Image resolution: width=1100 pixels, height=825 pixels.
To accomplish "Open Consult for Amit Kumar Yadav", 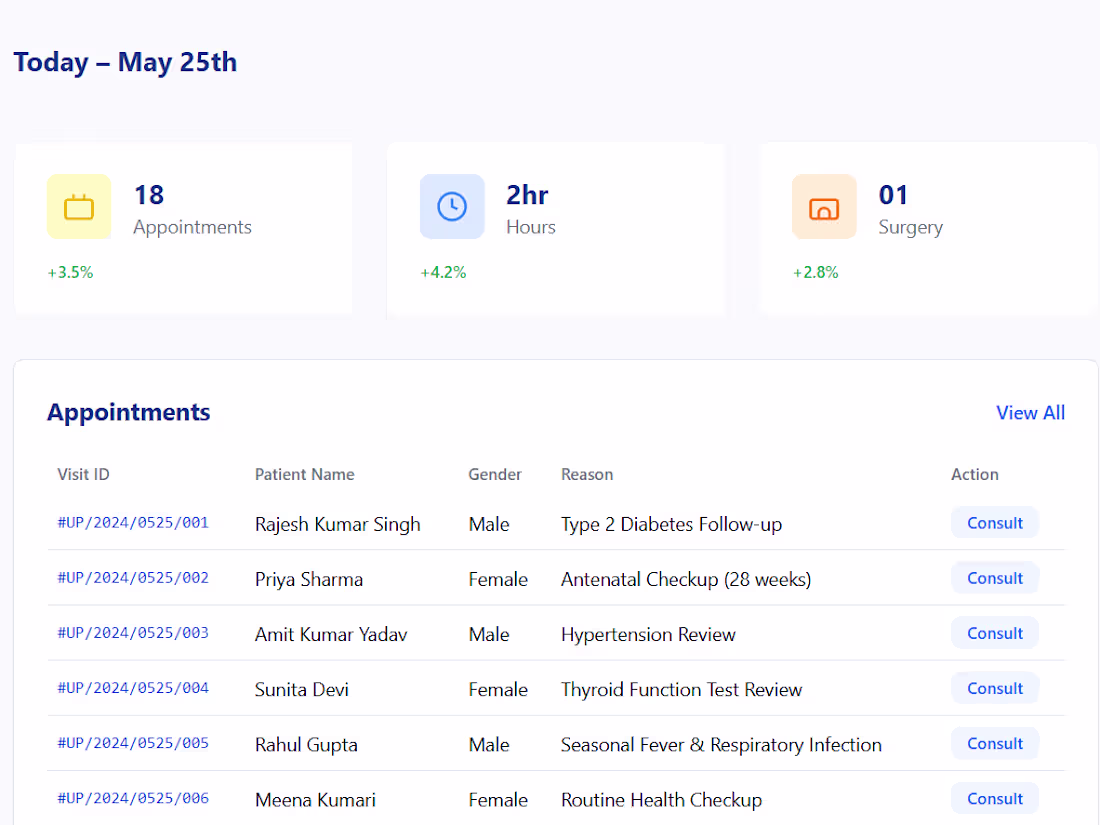I will [994, 632].
